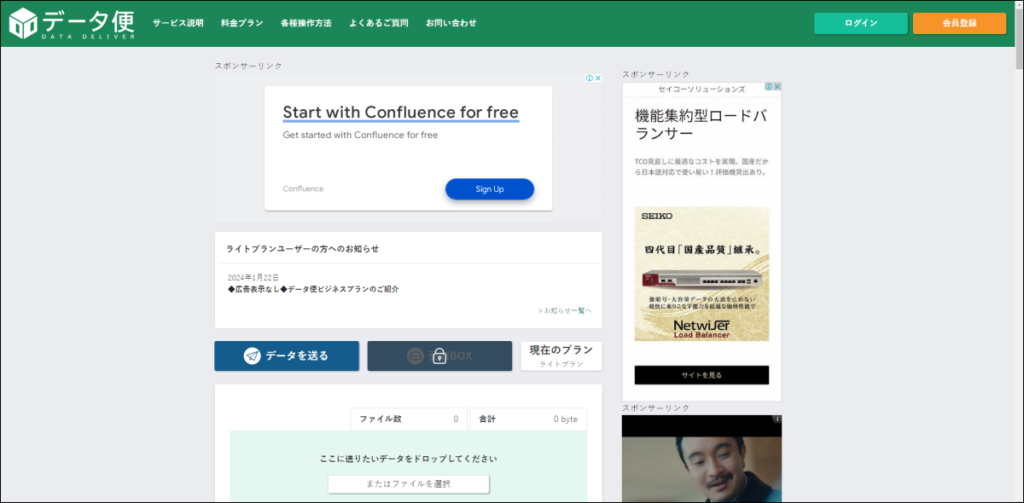
Task: Open データ便ビジネスプランのご紹介 notice link
Action: click(313, 289)
